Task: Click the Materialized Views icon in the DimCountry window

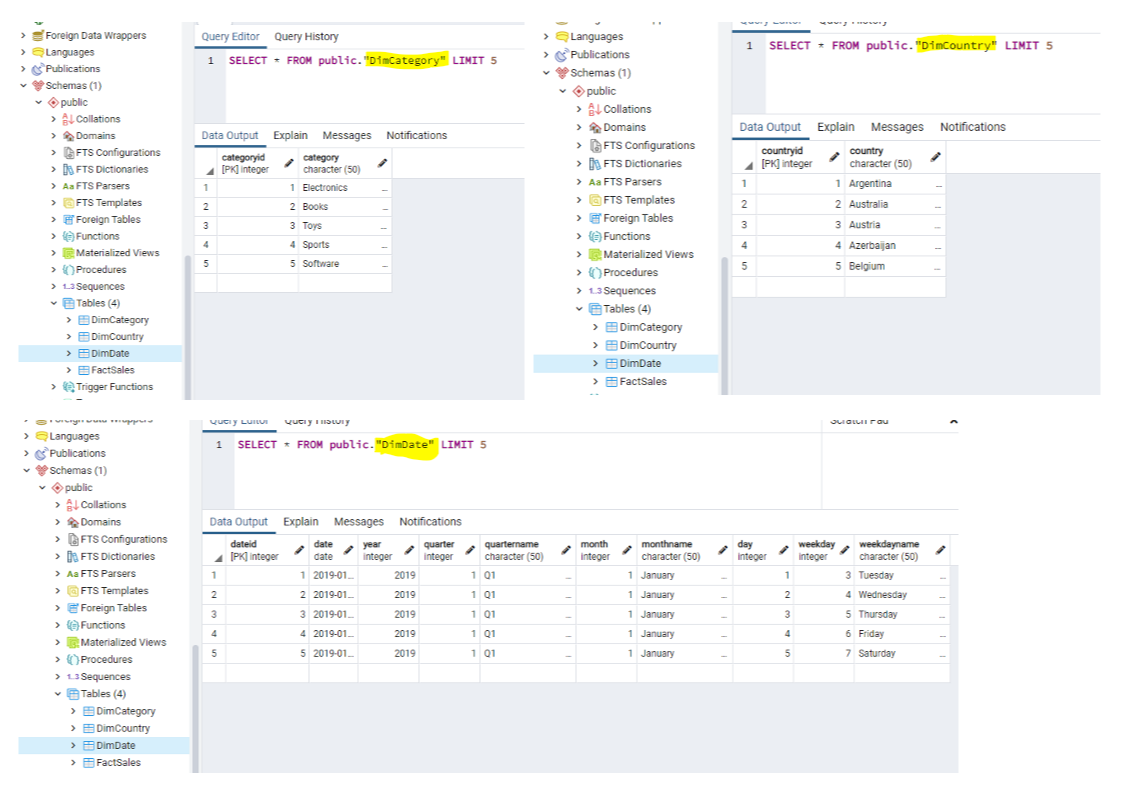Action: [595, 255]
